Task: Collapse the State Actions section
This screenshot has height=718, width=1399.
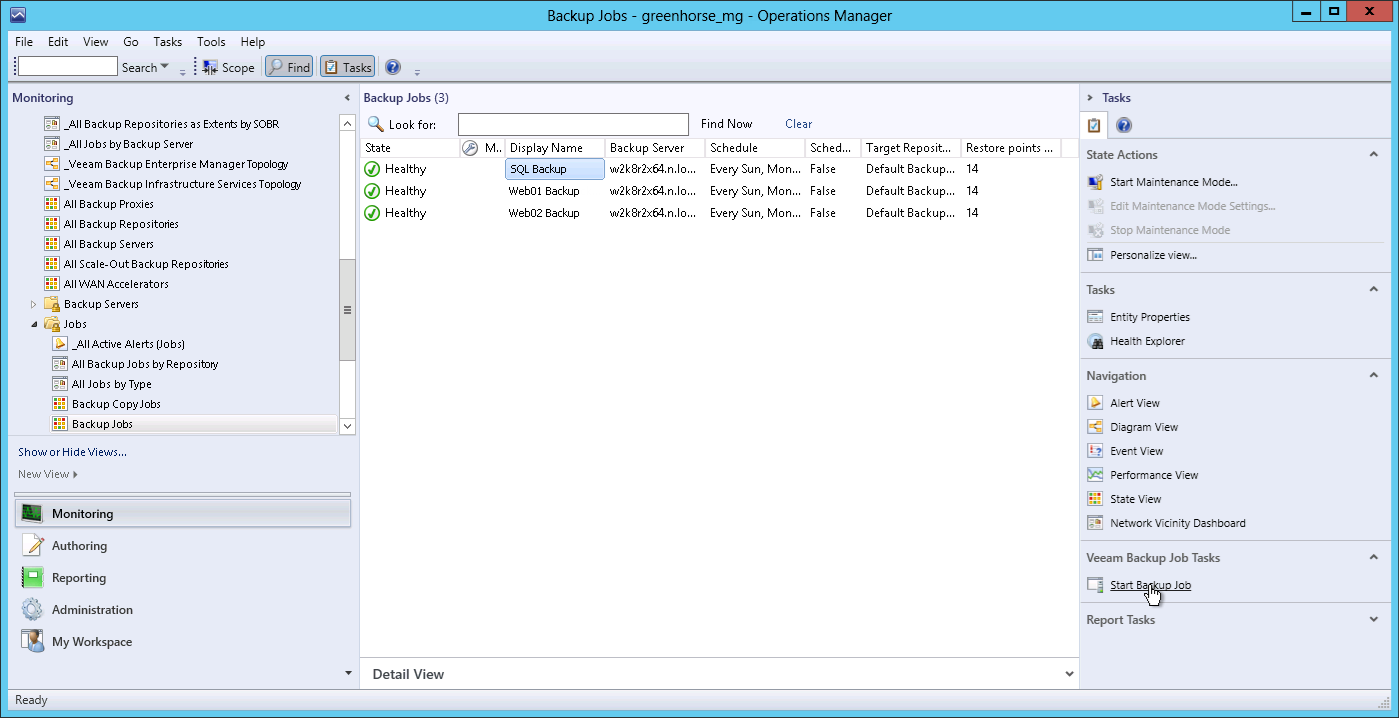Action: (1374, 155)
